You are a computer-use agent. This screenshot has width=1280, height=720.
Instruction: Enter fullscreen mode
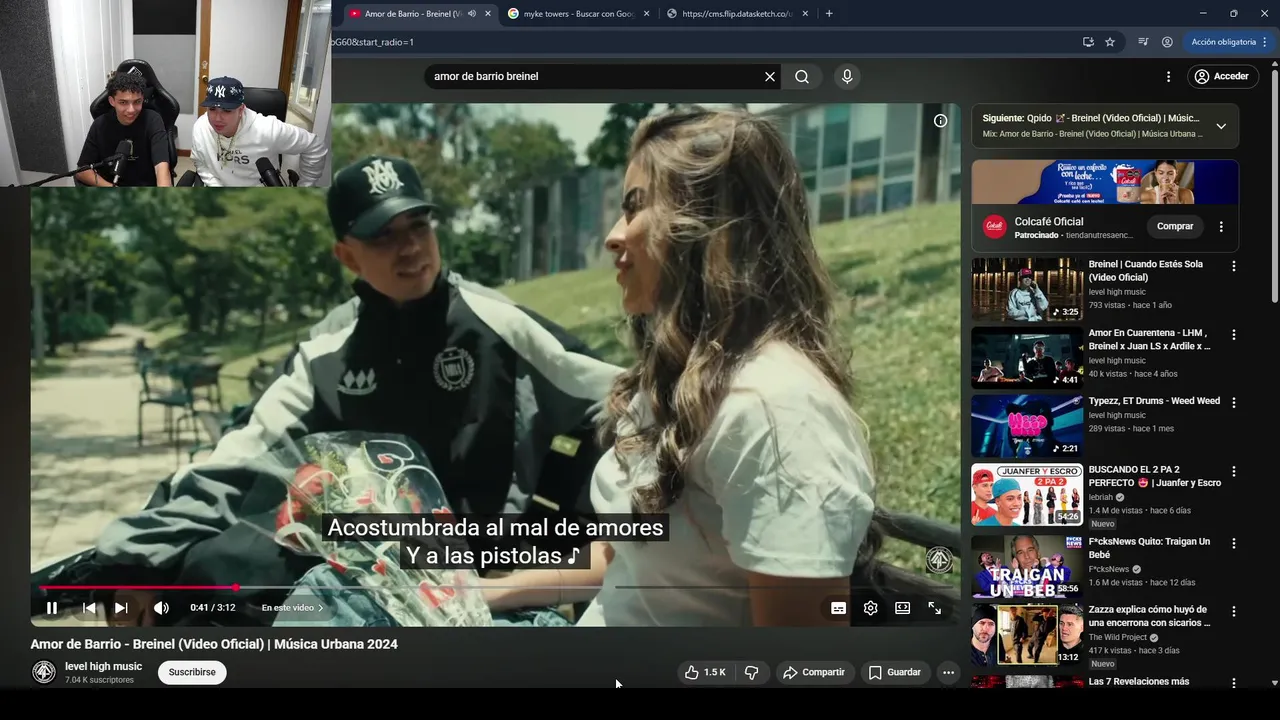coord(934,608)
